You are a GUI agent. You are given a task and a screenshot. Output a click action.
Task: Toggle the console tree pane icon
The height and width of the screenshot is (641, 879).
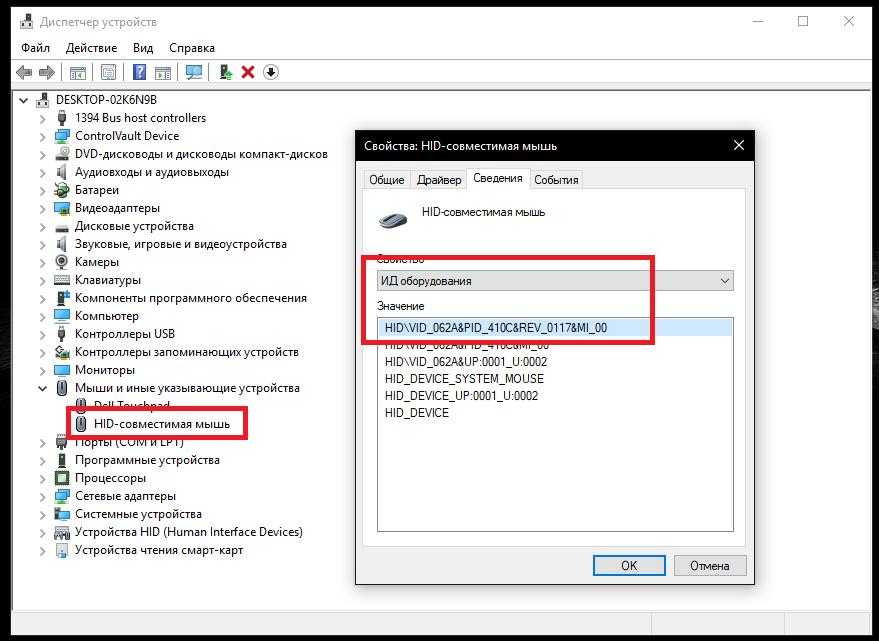click(x=78, y=72)
